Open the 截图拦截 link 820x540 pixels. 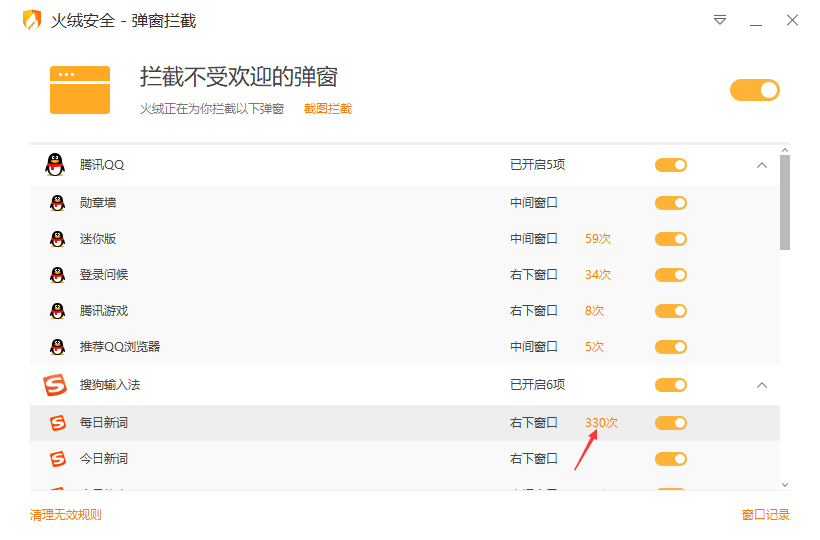[328, 109]
